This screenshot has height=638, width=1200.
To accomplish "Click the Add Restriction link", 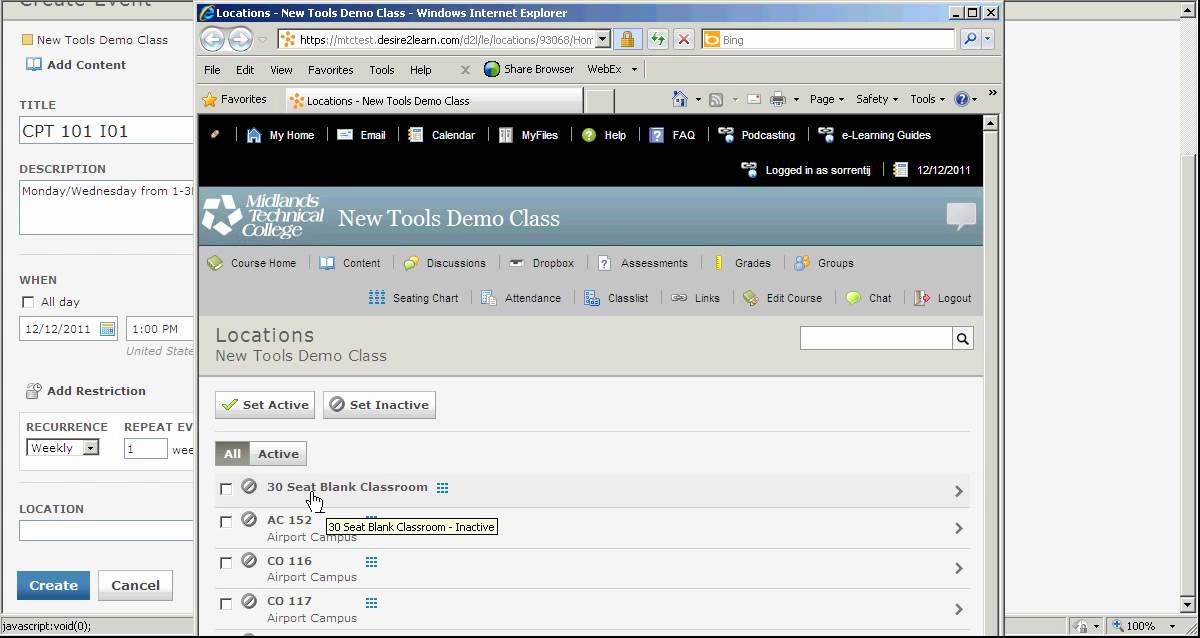I will point(86,391).
